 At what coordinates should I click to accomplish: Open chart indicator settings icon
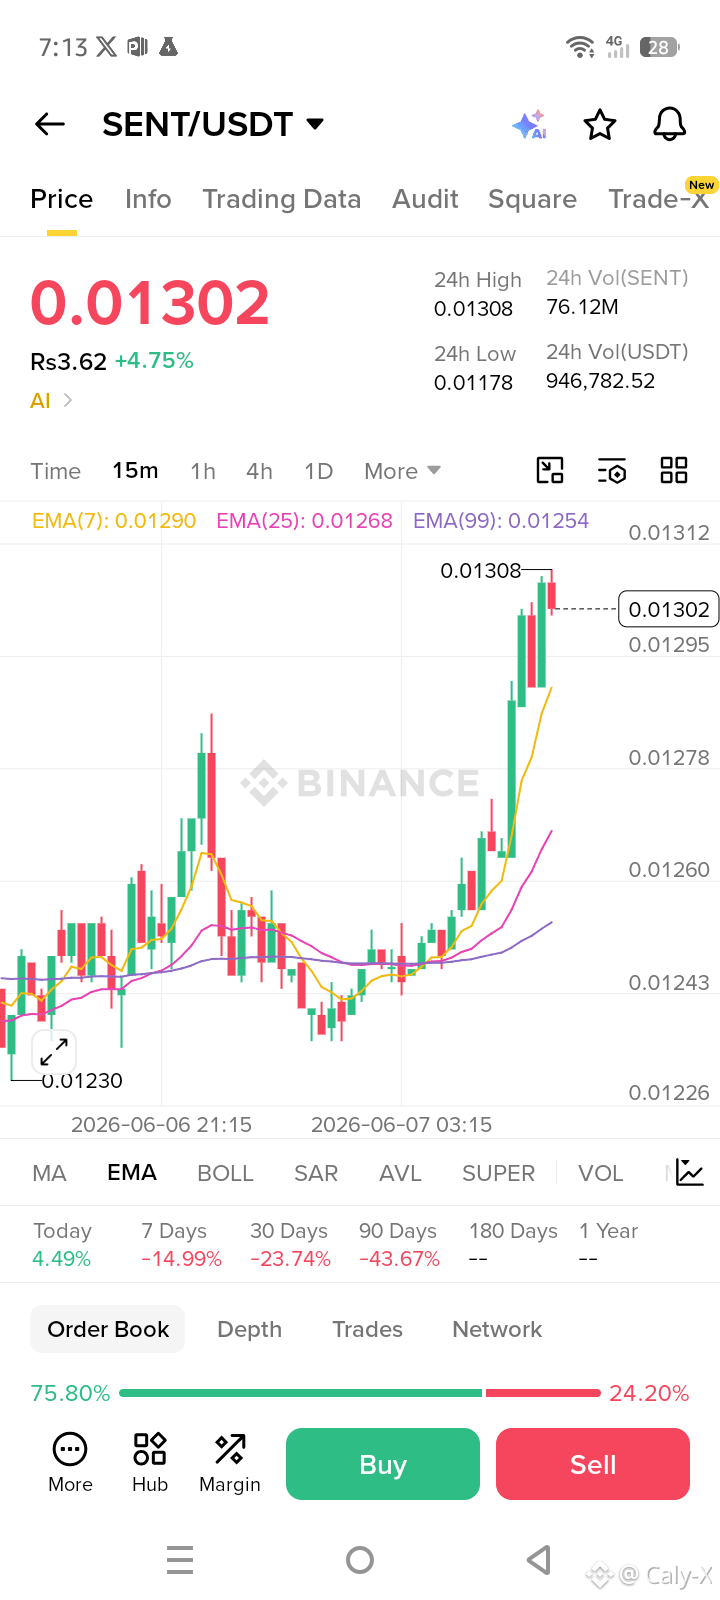(612, 471)
